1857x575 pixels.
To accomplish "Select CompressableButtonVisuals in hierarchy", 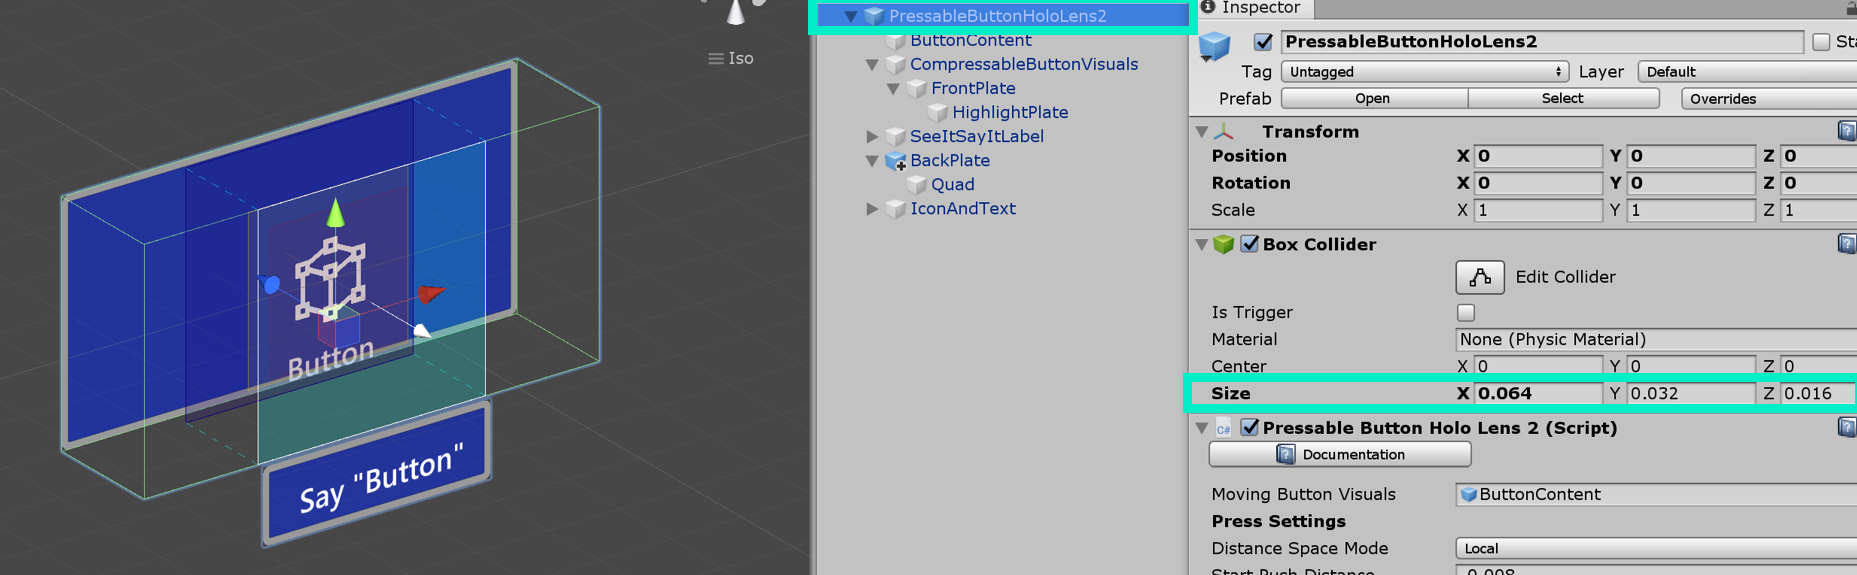I will coord(1024,64).
